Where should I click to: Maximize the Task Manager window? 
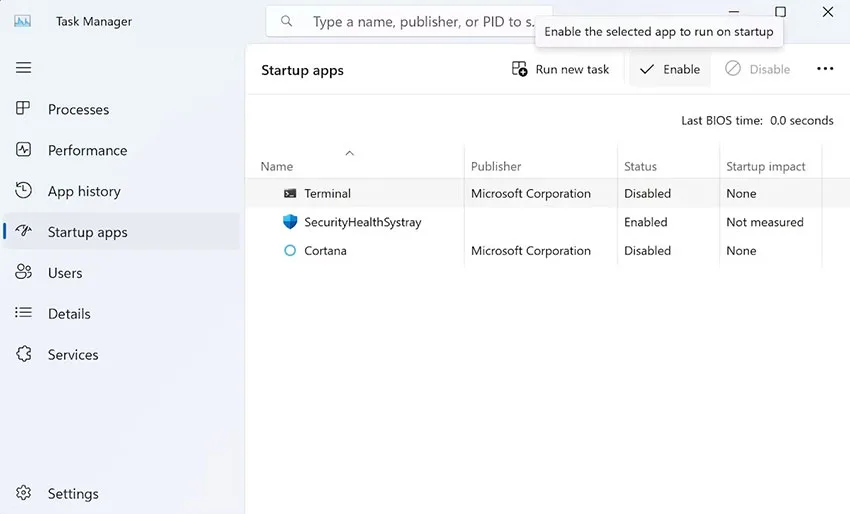coord(780,11)
